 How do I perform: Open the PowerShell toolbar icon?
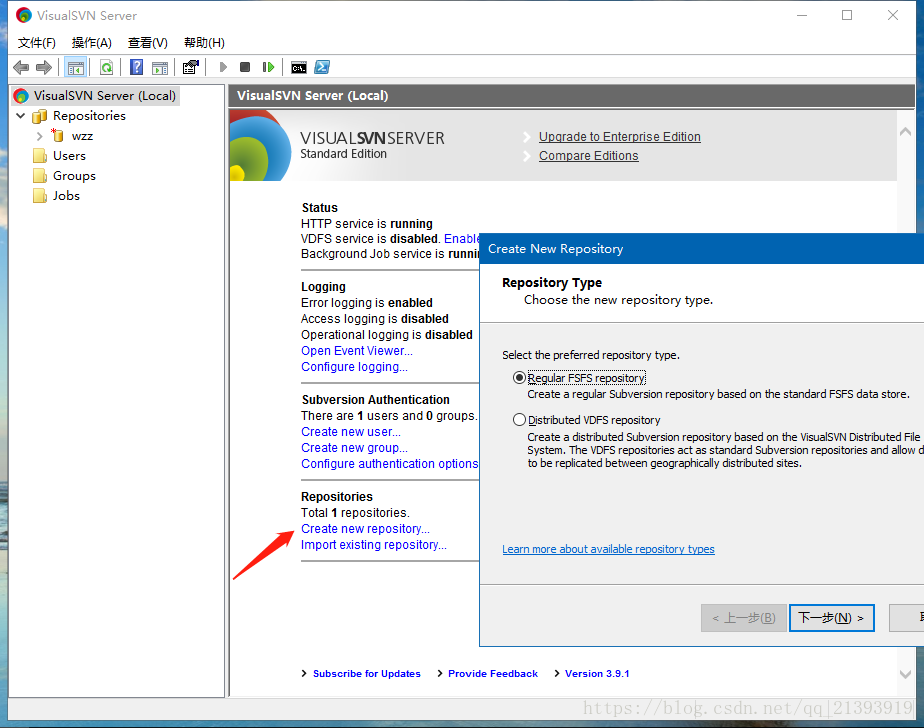click(x=322, y=67)
